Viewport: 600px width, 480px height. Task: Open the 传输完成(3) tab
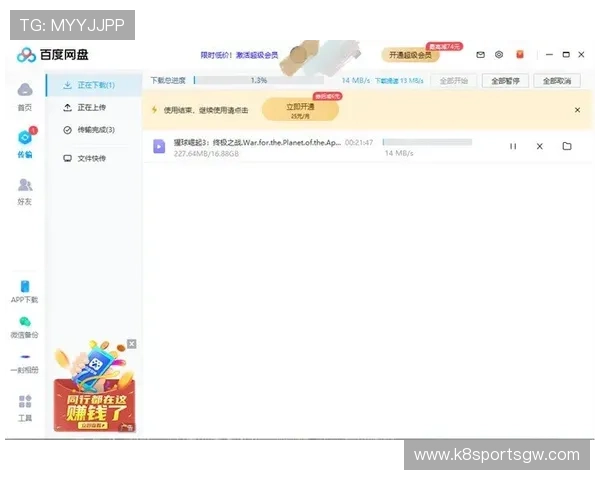click(94, 130)
